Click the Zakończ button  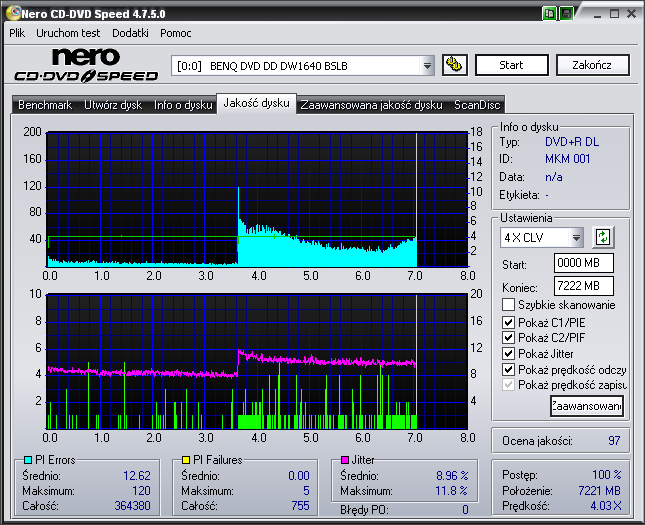click(592, 65)
